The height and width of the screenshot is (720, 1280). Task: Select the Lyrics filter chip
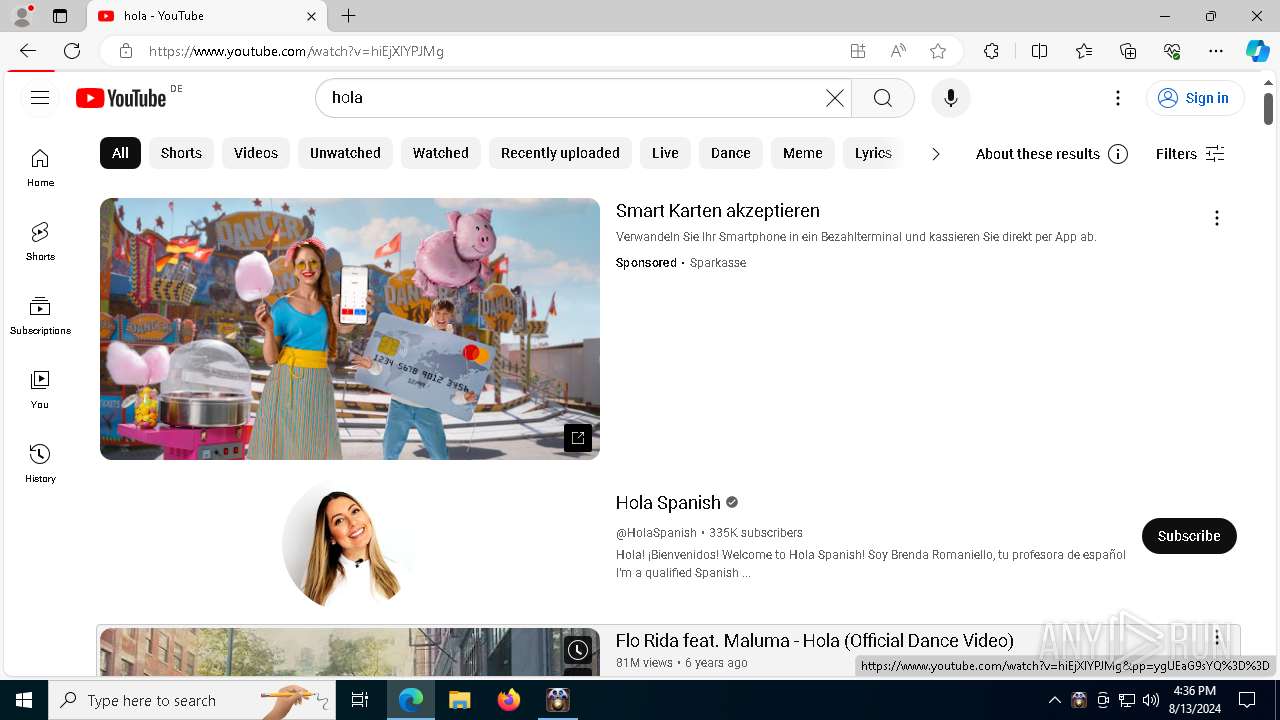tap(873, 153)
